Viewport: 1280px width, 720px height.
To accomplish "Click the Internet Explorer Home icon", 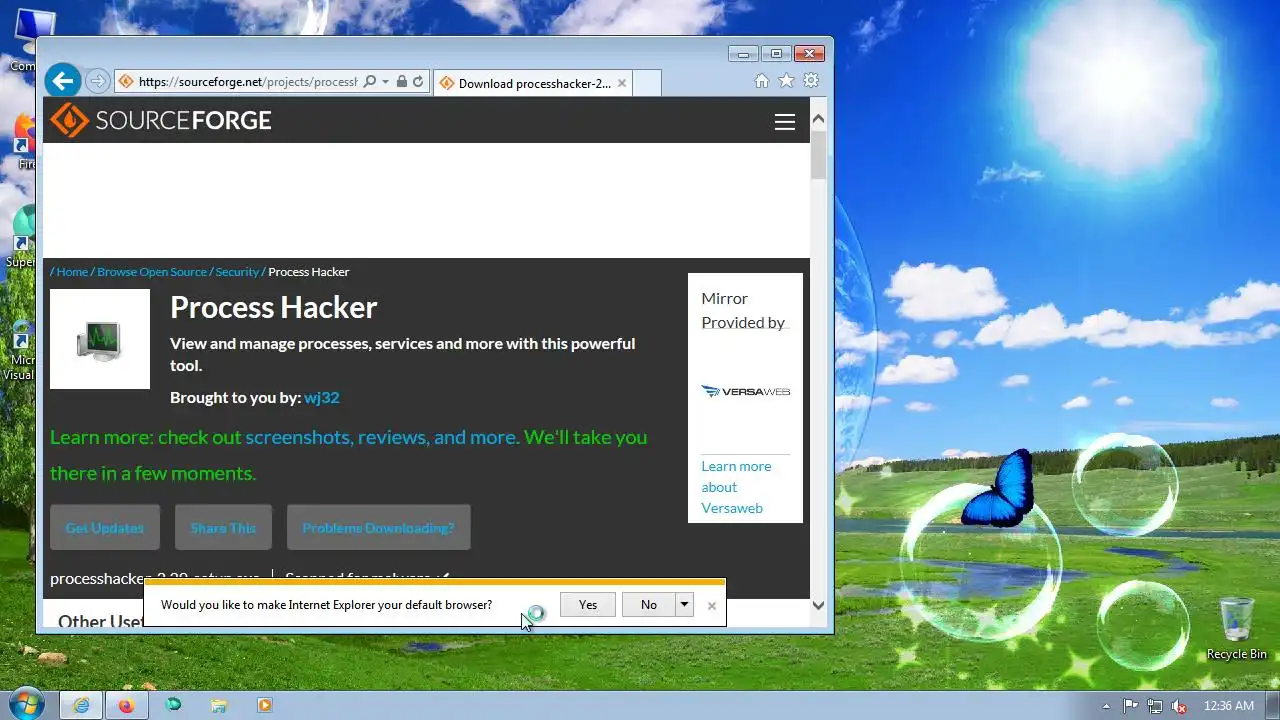I will click(762, 81).
